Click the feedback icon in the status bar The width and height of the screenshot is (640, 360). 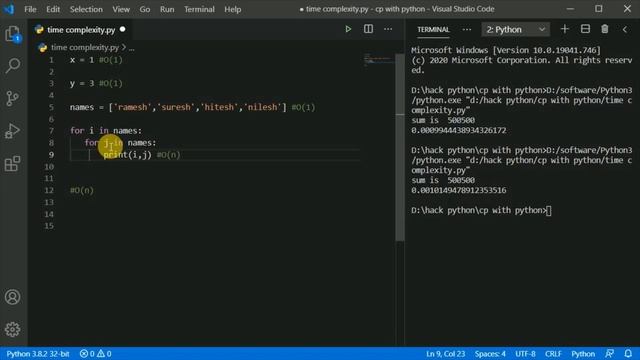[x=609, y=353]
